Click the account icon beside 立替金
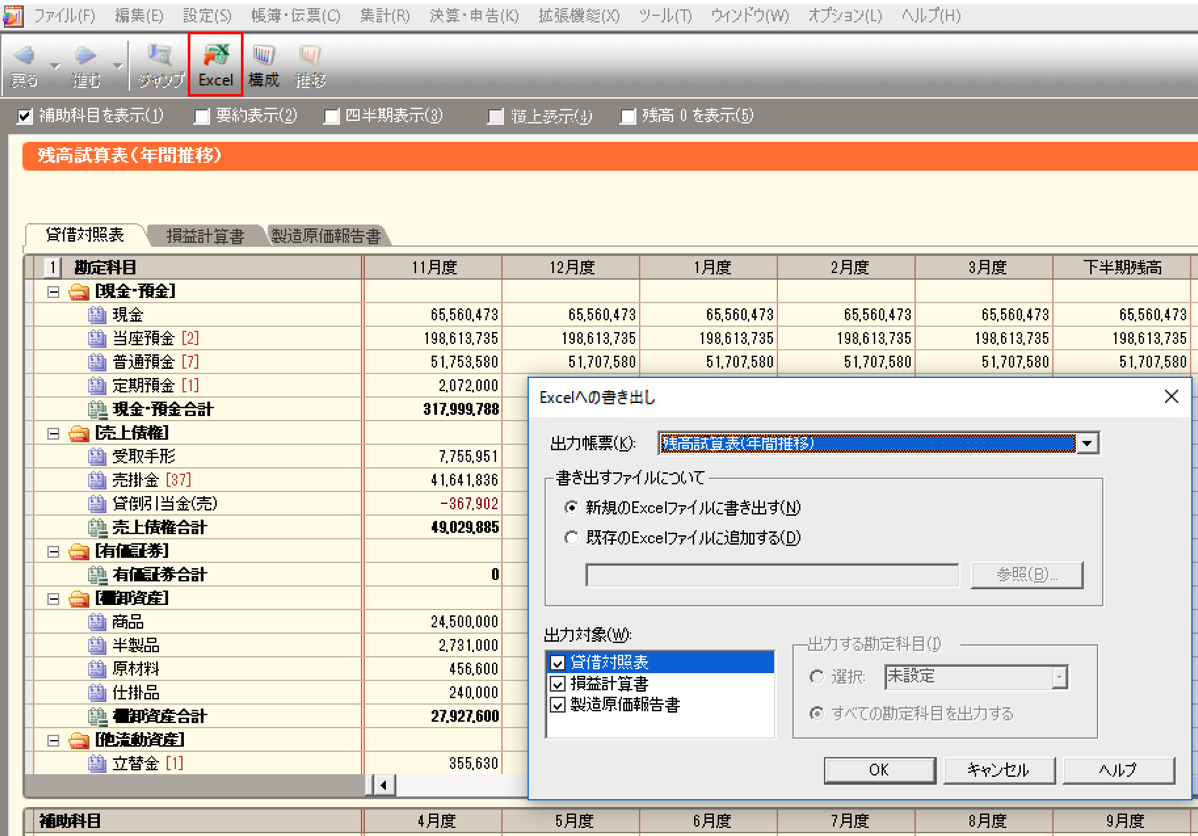 [x=96, y=763]
